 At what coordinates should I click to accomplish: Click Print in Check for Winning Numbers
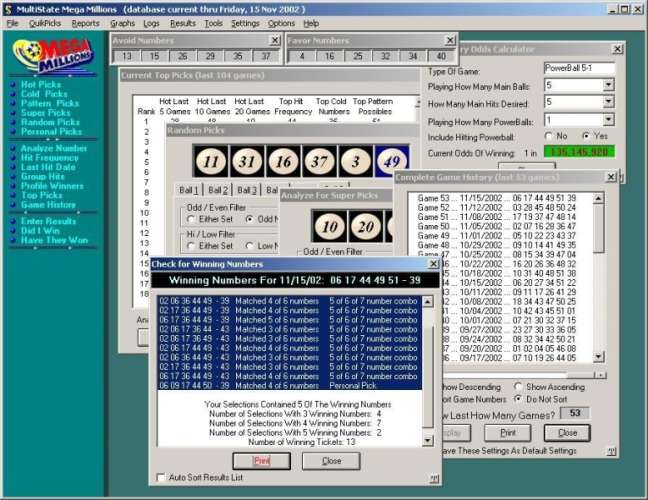point(262,461)
